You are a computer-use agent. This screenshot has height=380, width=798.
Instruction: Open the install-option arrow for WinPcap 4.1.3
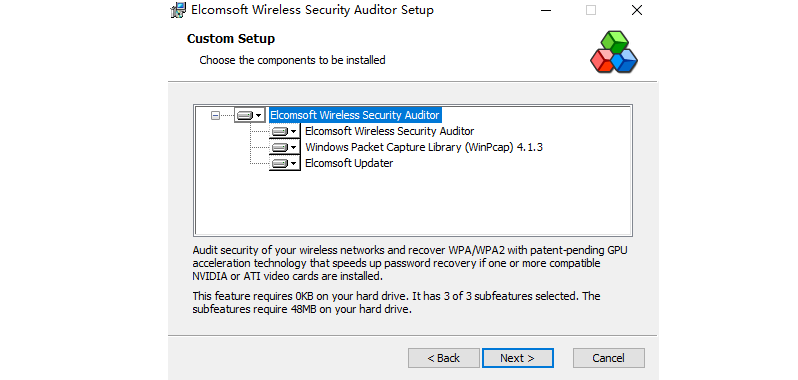[x=293, y=149]
